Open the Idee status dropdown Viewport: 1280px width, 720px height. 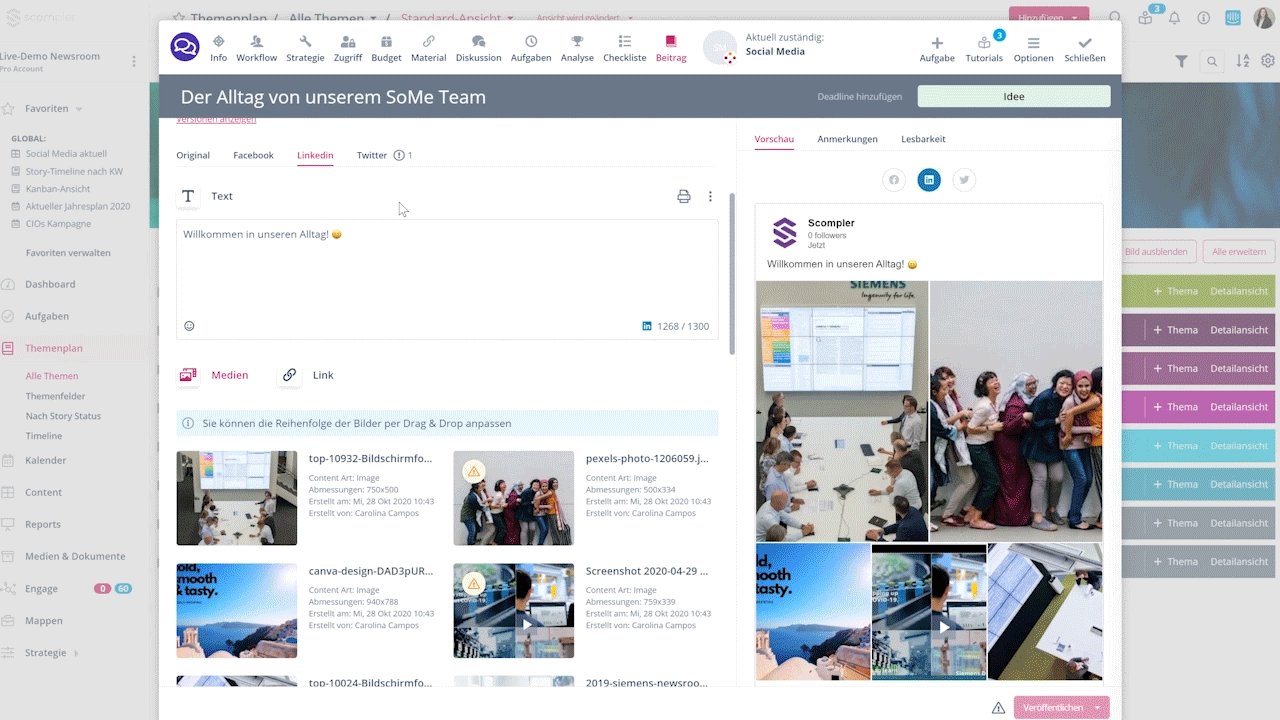coord(1014,97)
